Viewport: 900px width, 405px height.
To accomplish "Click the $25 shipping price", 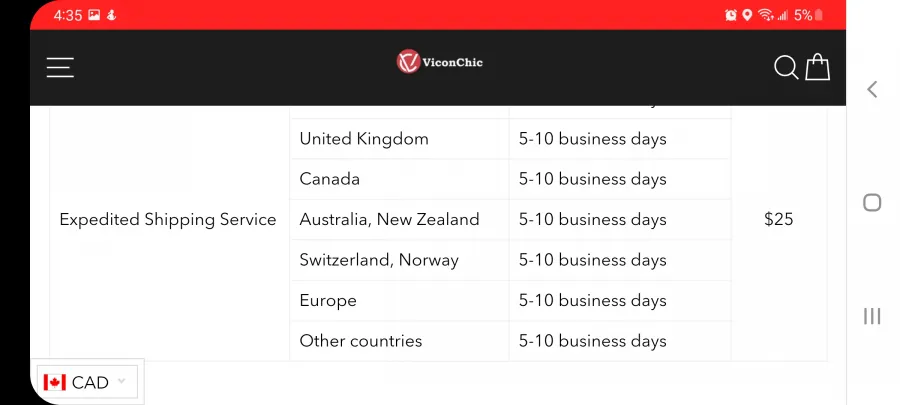I will click(778, 219).
